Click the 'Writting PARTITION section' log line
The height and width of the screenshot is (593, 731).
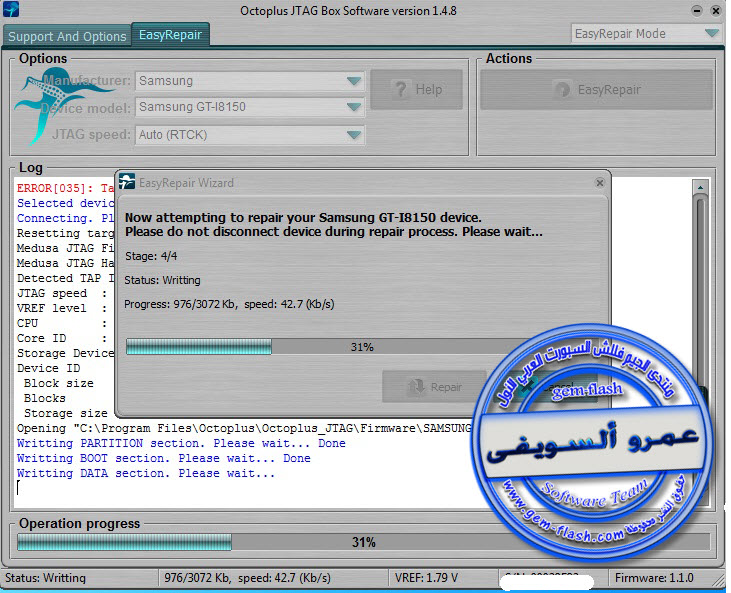pos(181,443)
